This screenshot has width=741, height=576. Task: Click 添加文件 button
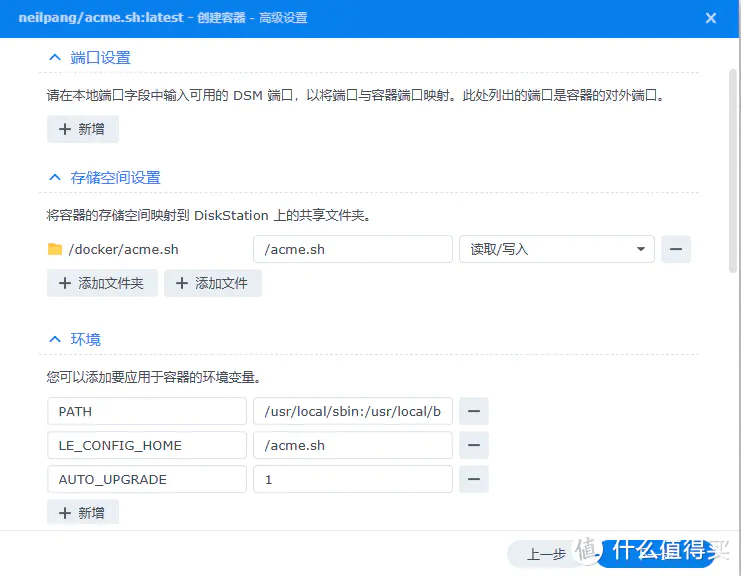(213, 283)
